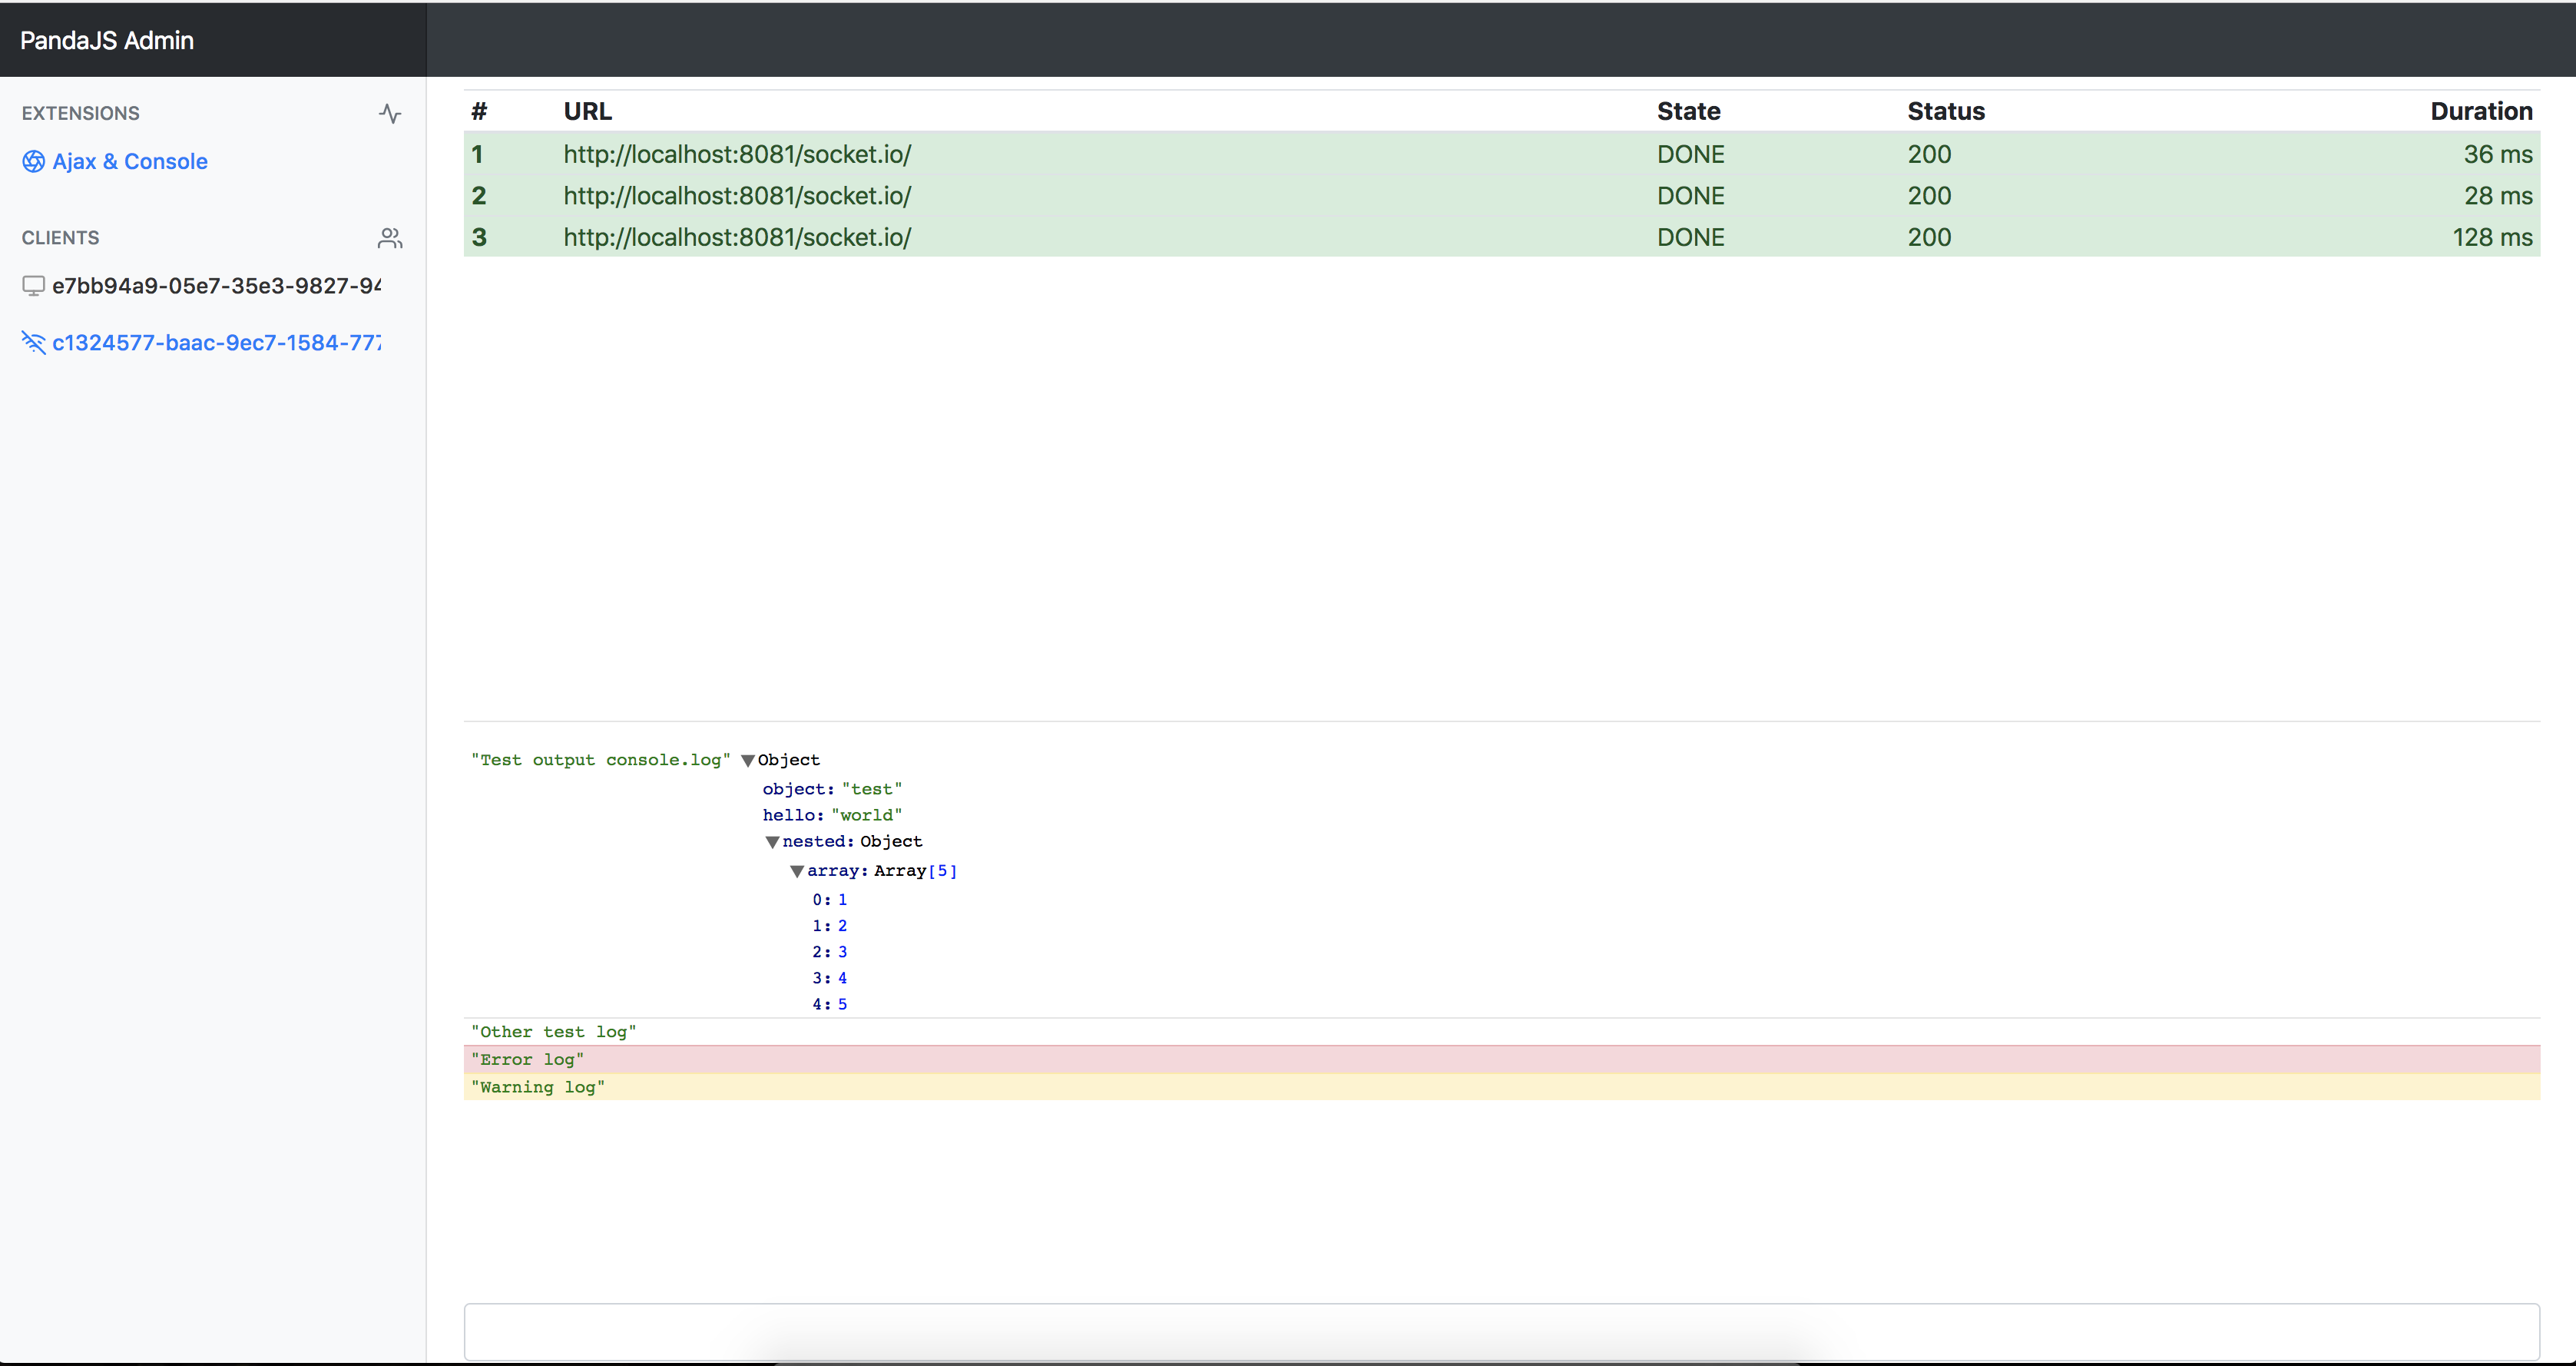This screenshot has width=2576, height=1366.
Task: Click the aperture icon next to Ajax & Console
Action: 33,161
